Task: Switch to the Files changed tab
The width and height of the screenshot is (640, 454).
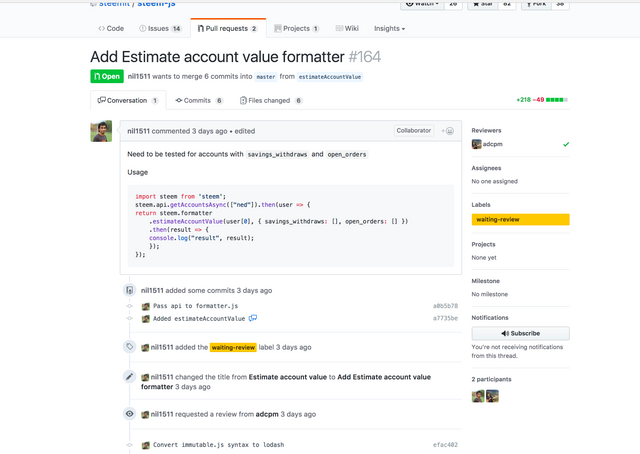Action: click(270, 100)
